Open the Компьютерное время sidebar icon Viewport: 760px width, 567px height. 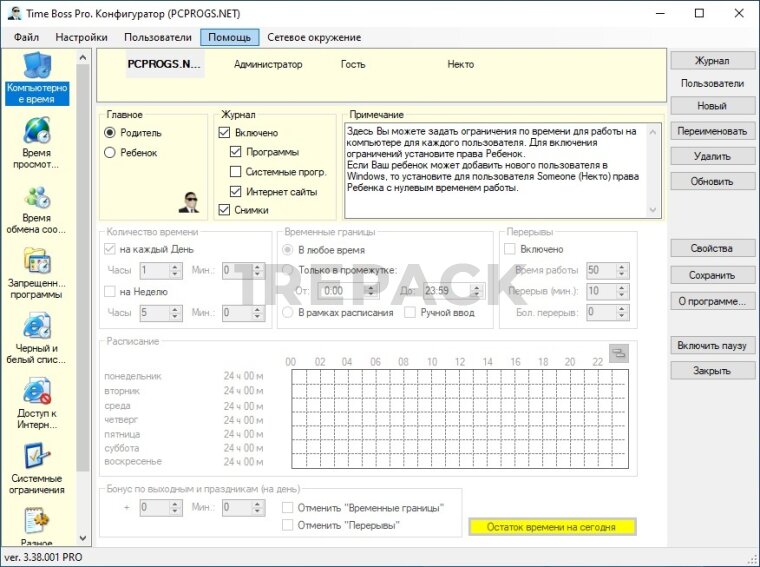pyautogui.click(x=36, y=66)
